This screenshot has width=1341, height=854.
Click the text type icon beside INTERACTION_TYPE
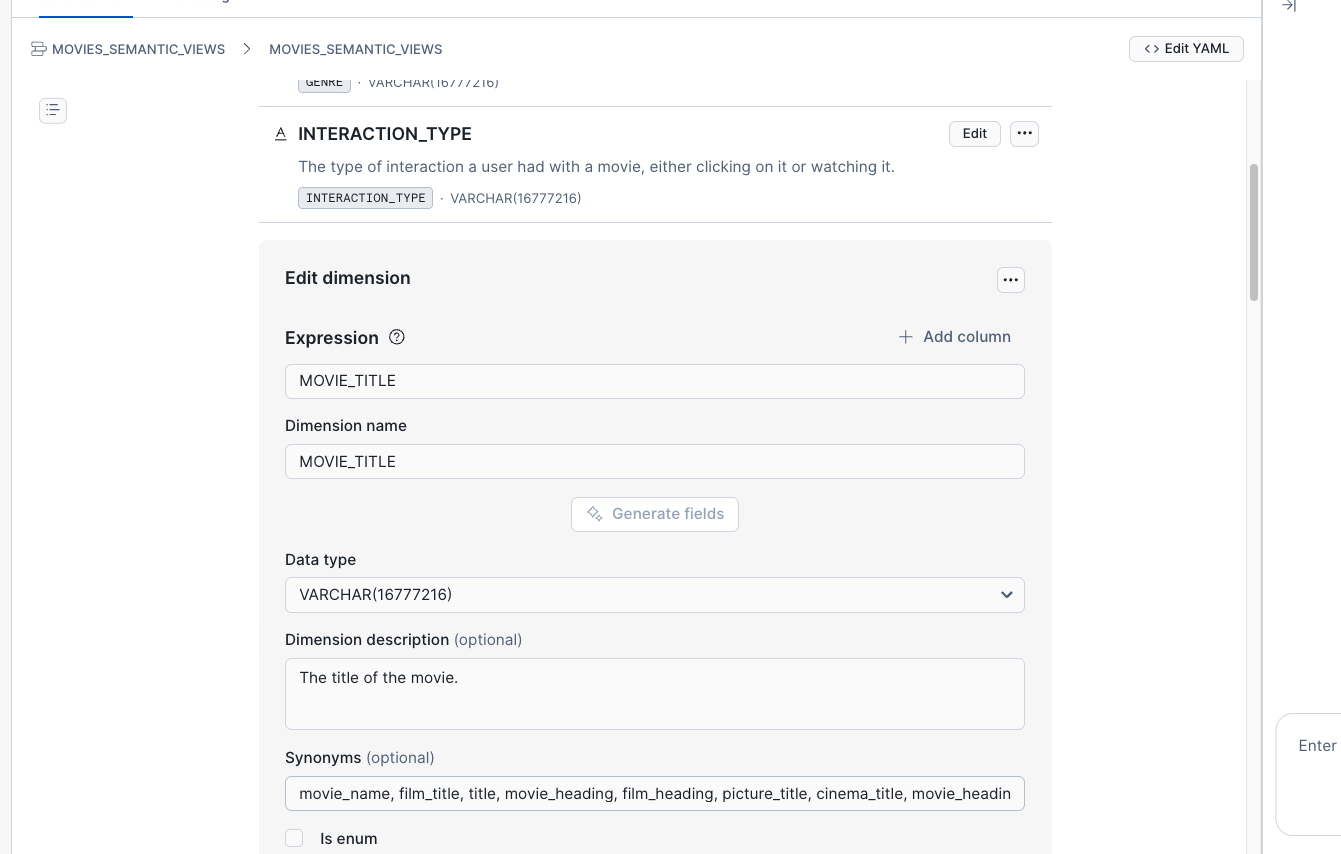[x=281, y=134]
